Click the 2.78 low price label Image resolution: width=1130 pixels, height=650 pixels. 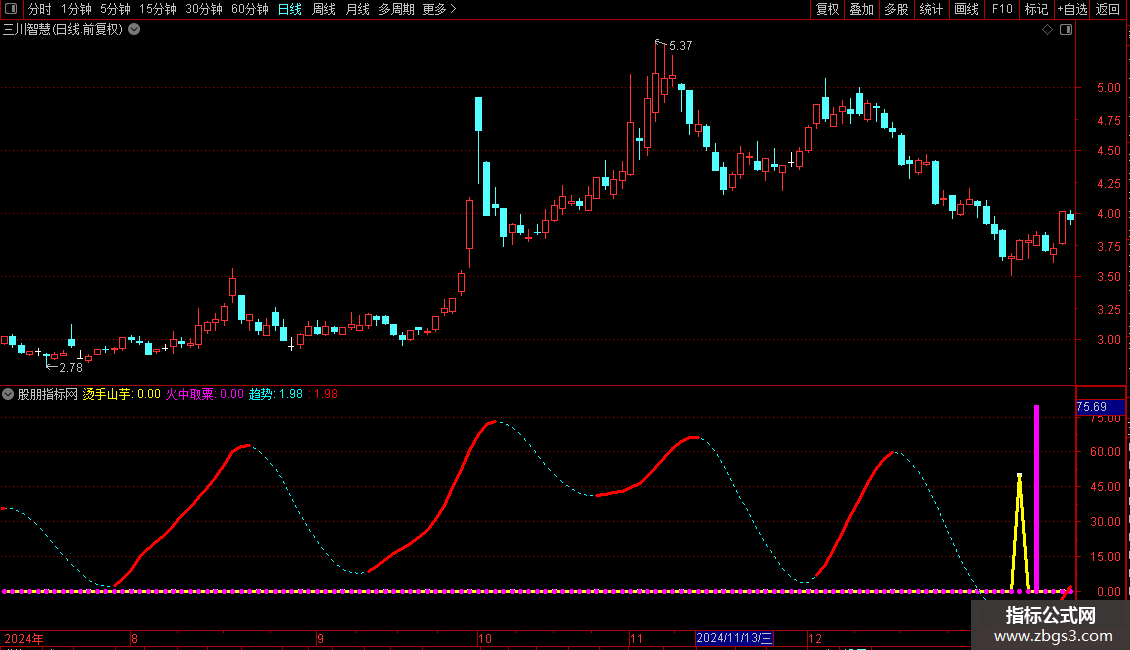point(71,368)
